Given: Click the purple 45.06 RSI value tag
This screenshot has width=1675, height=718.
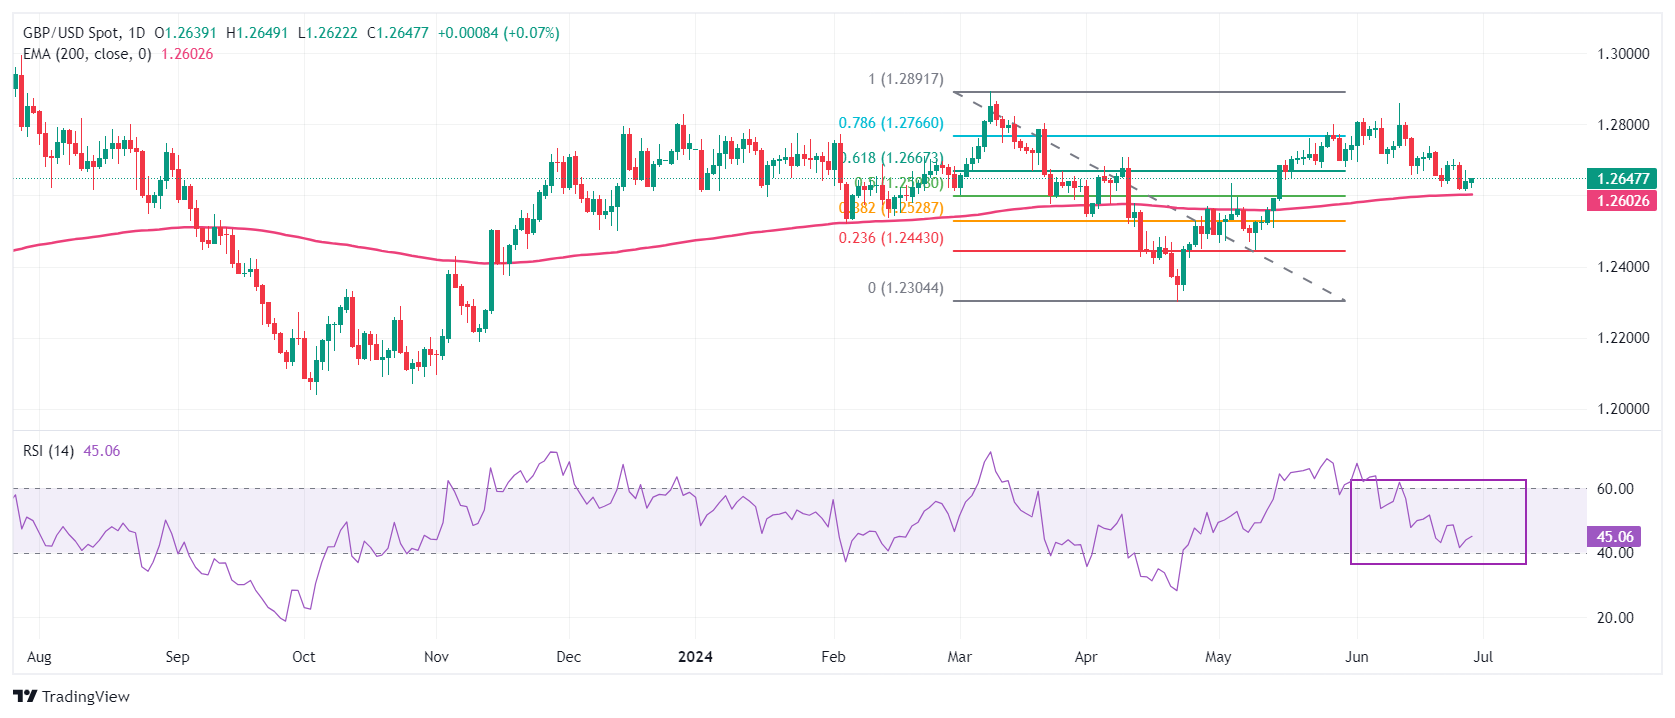Looking at the screenshot, I should [1614, 537].
